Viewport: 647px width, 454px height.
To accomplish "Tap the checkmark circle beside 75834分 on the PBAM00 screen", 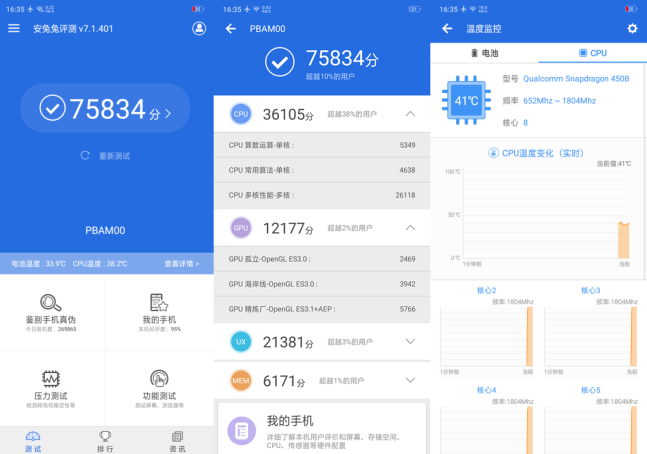I will pos(280,62).
